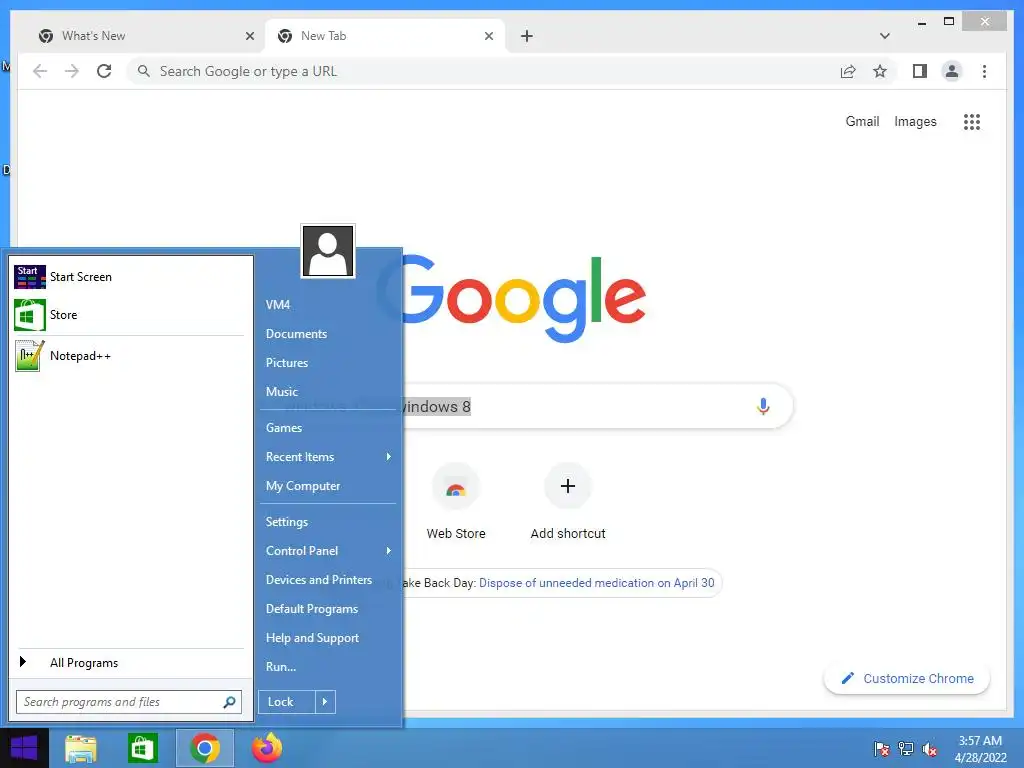Screen dimensions: 1024x768
Task: Click Chrome icon on taskbar
Action: [x=205, y=748]
